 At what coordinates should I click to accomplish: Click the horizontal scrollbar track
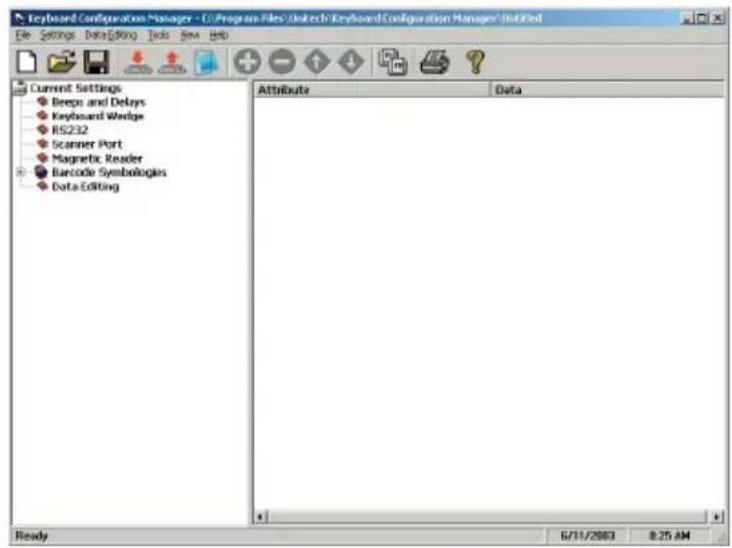click(x=488, y=516)
